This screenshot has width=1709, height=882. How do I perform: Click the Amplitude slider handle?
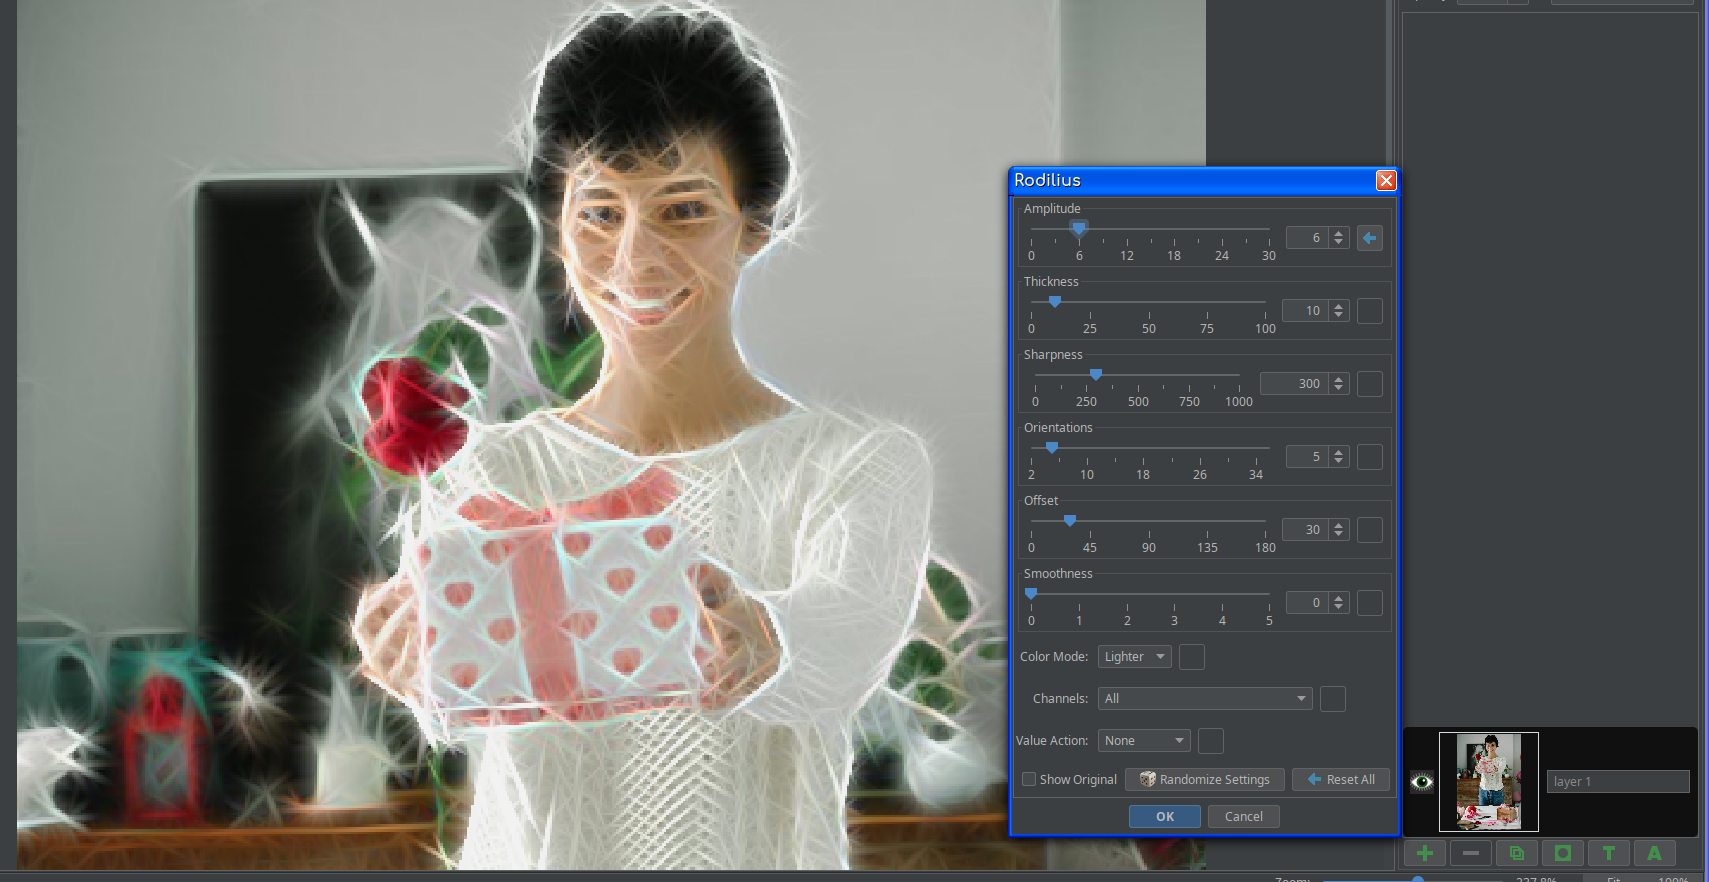1079,229
